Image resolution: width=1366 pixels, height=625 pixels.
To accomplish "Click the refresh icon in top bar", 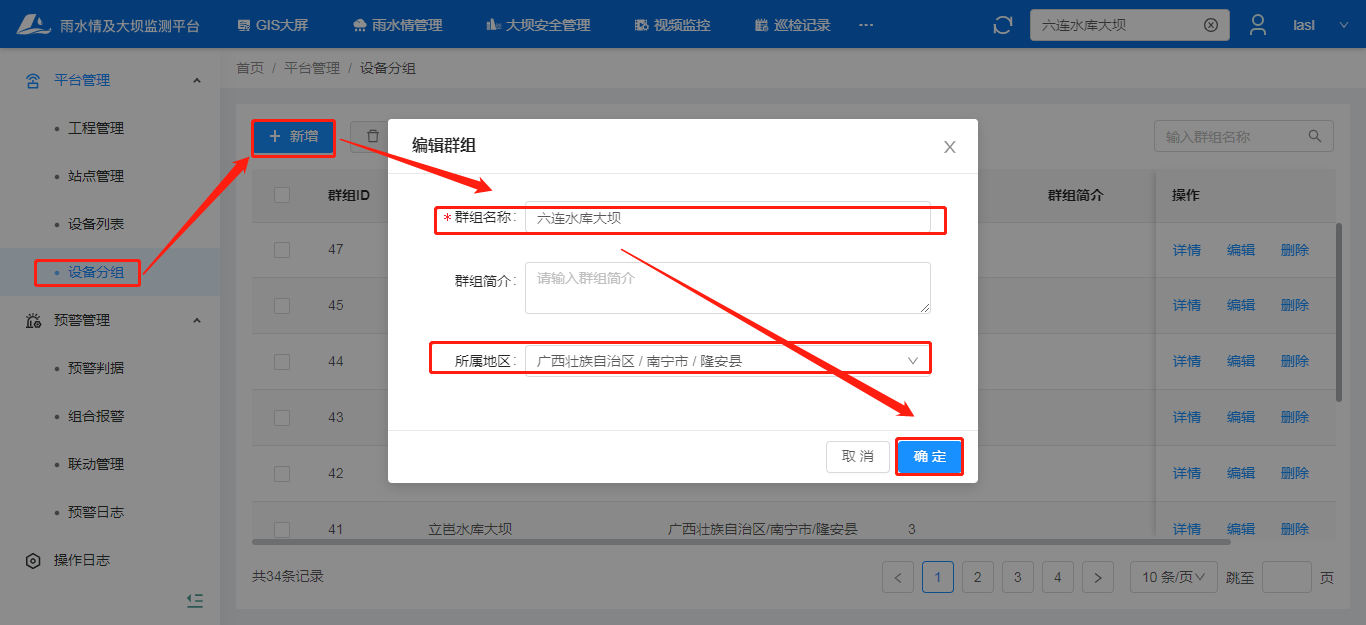I will coord(1003,25).
